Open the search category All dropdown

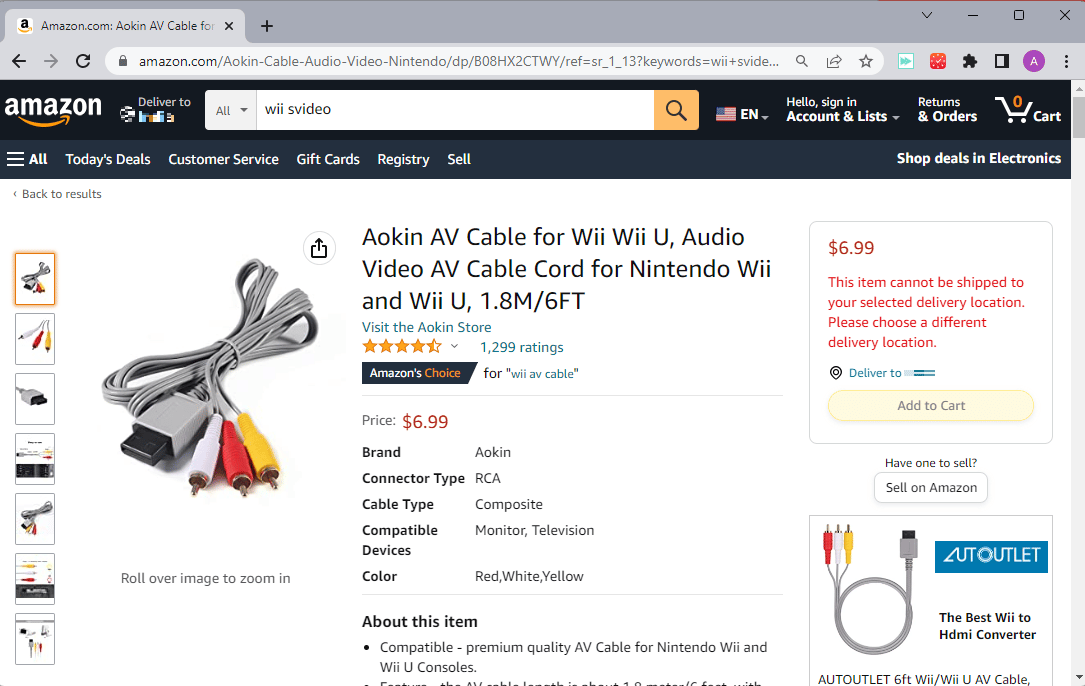tap(230, 110)
